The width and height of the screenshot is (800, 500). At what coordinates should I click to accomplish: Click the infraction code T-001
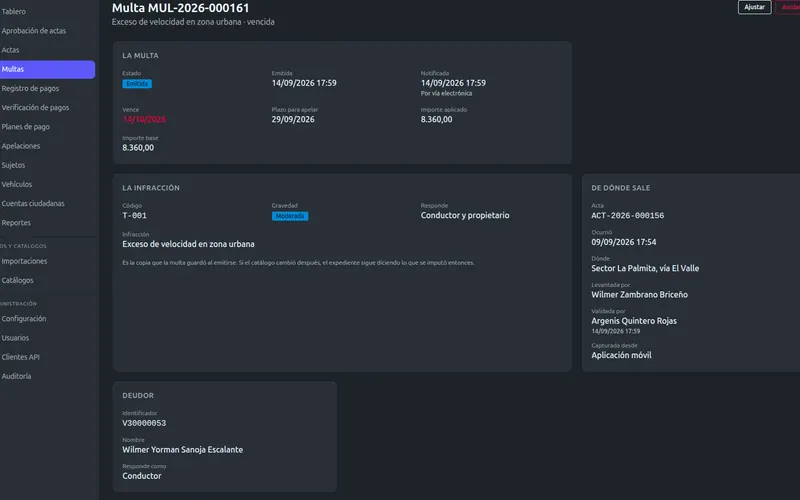tap(135, 216)
